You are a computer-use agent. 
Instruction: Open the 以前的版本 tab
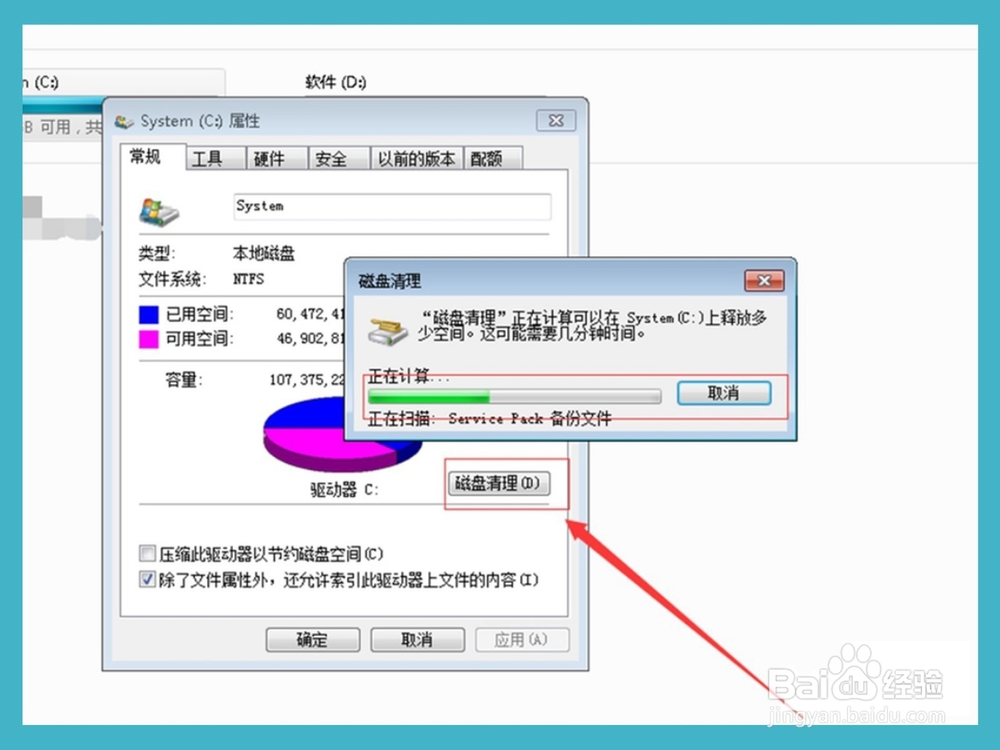click(x=416, y=158)
